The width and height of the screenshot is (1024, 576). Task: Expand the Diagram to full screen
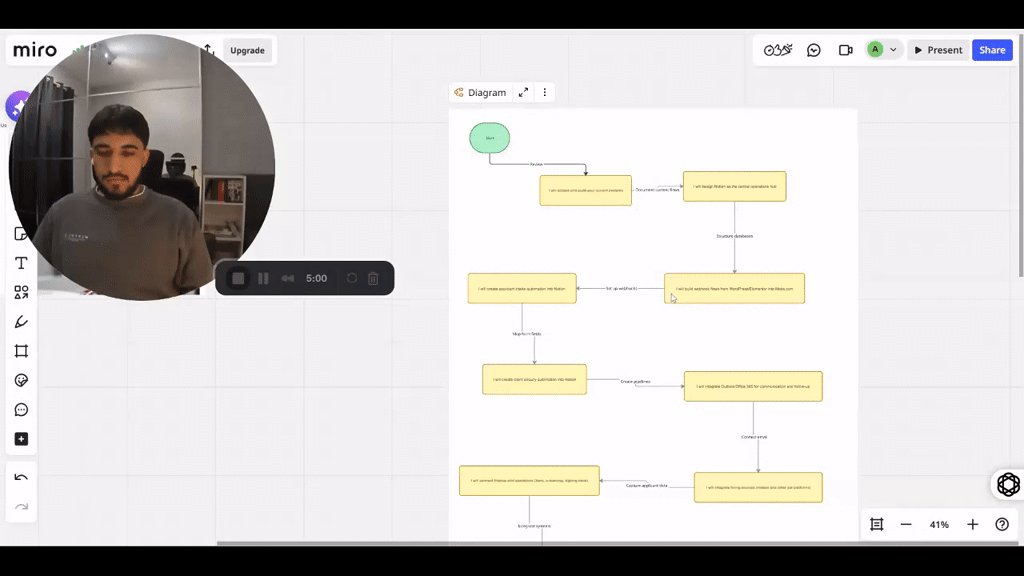coord(523,92)
